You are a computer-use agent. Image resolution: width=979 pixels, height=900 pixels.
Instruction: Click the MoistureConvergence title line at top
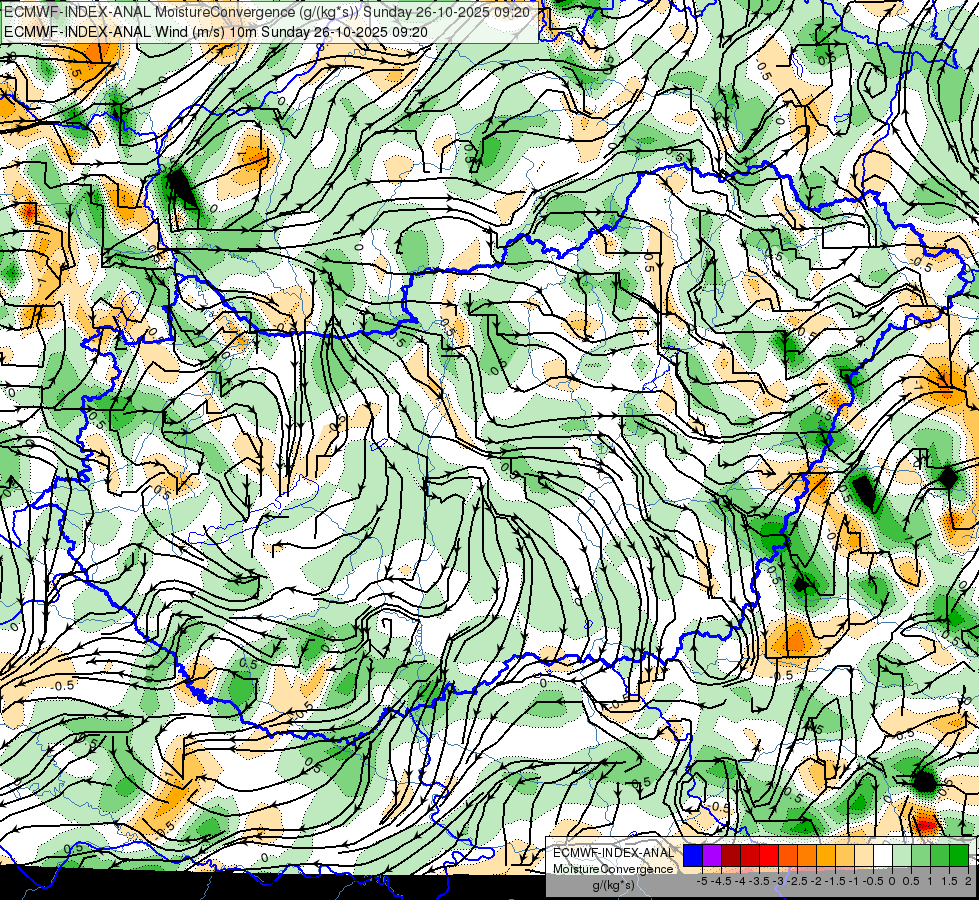[267, 12]
